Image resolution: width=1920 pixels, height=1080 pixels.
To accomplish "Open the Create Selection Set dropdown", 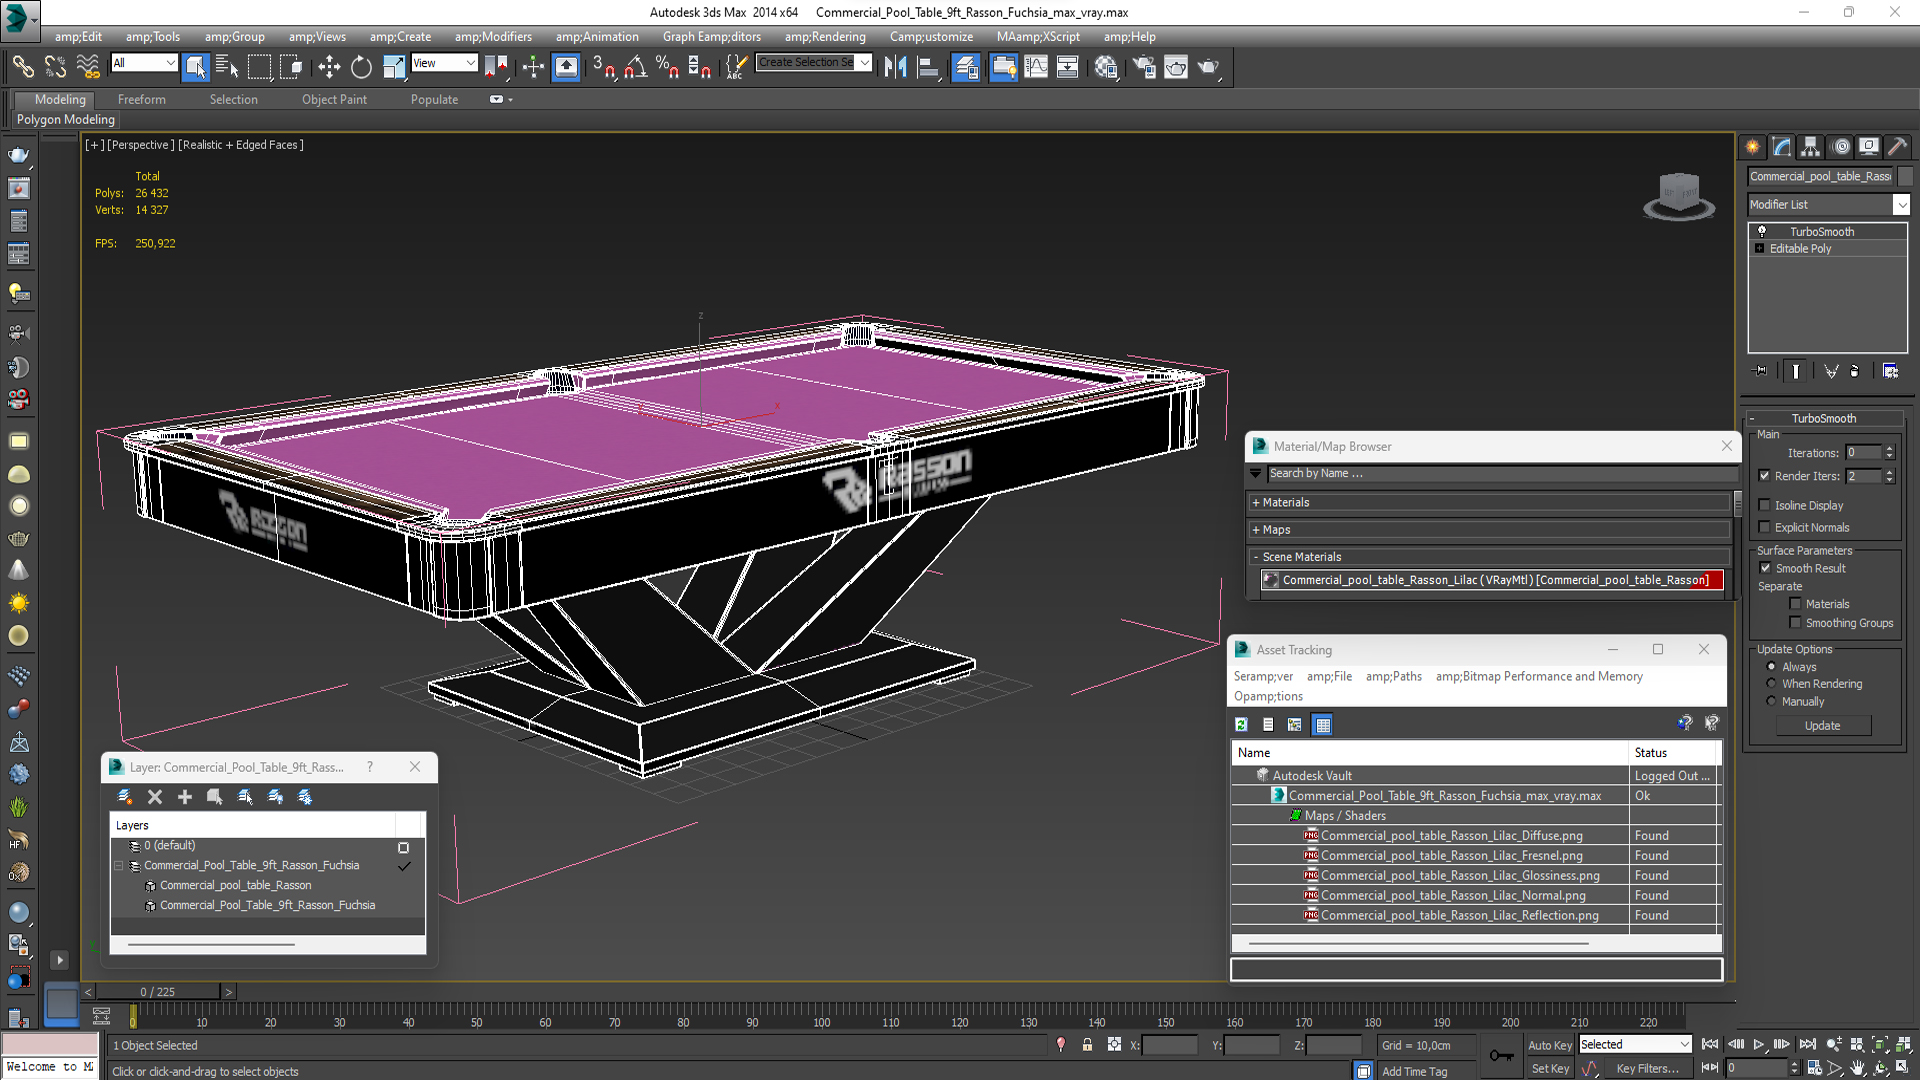I will click(x=814, y=63).
